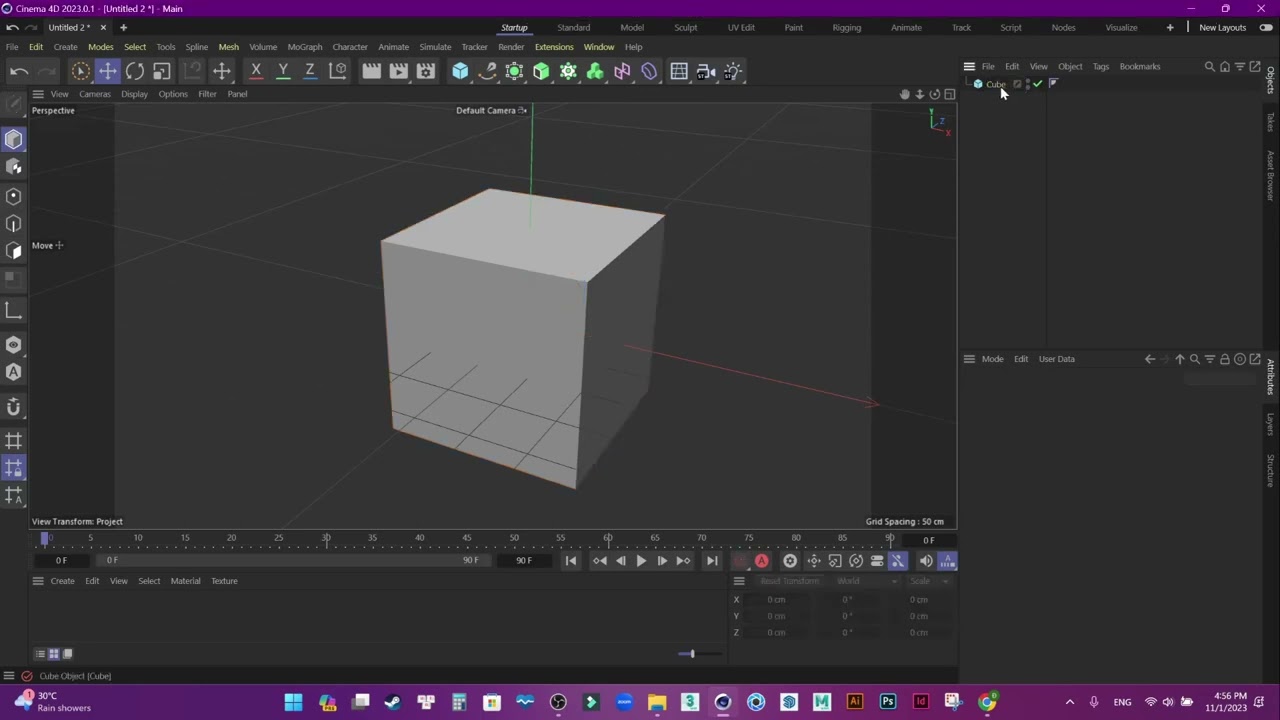This screenshot has height=720, width=1280.
Task: Open the Extensions menu
Action: (554, 47)
